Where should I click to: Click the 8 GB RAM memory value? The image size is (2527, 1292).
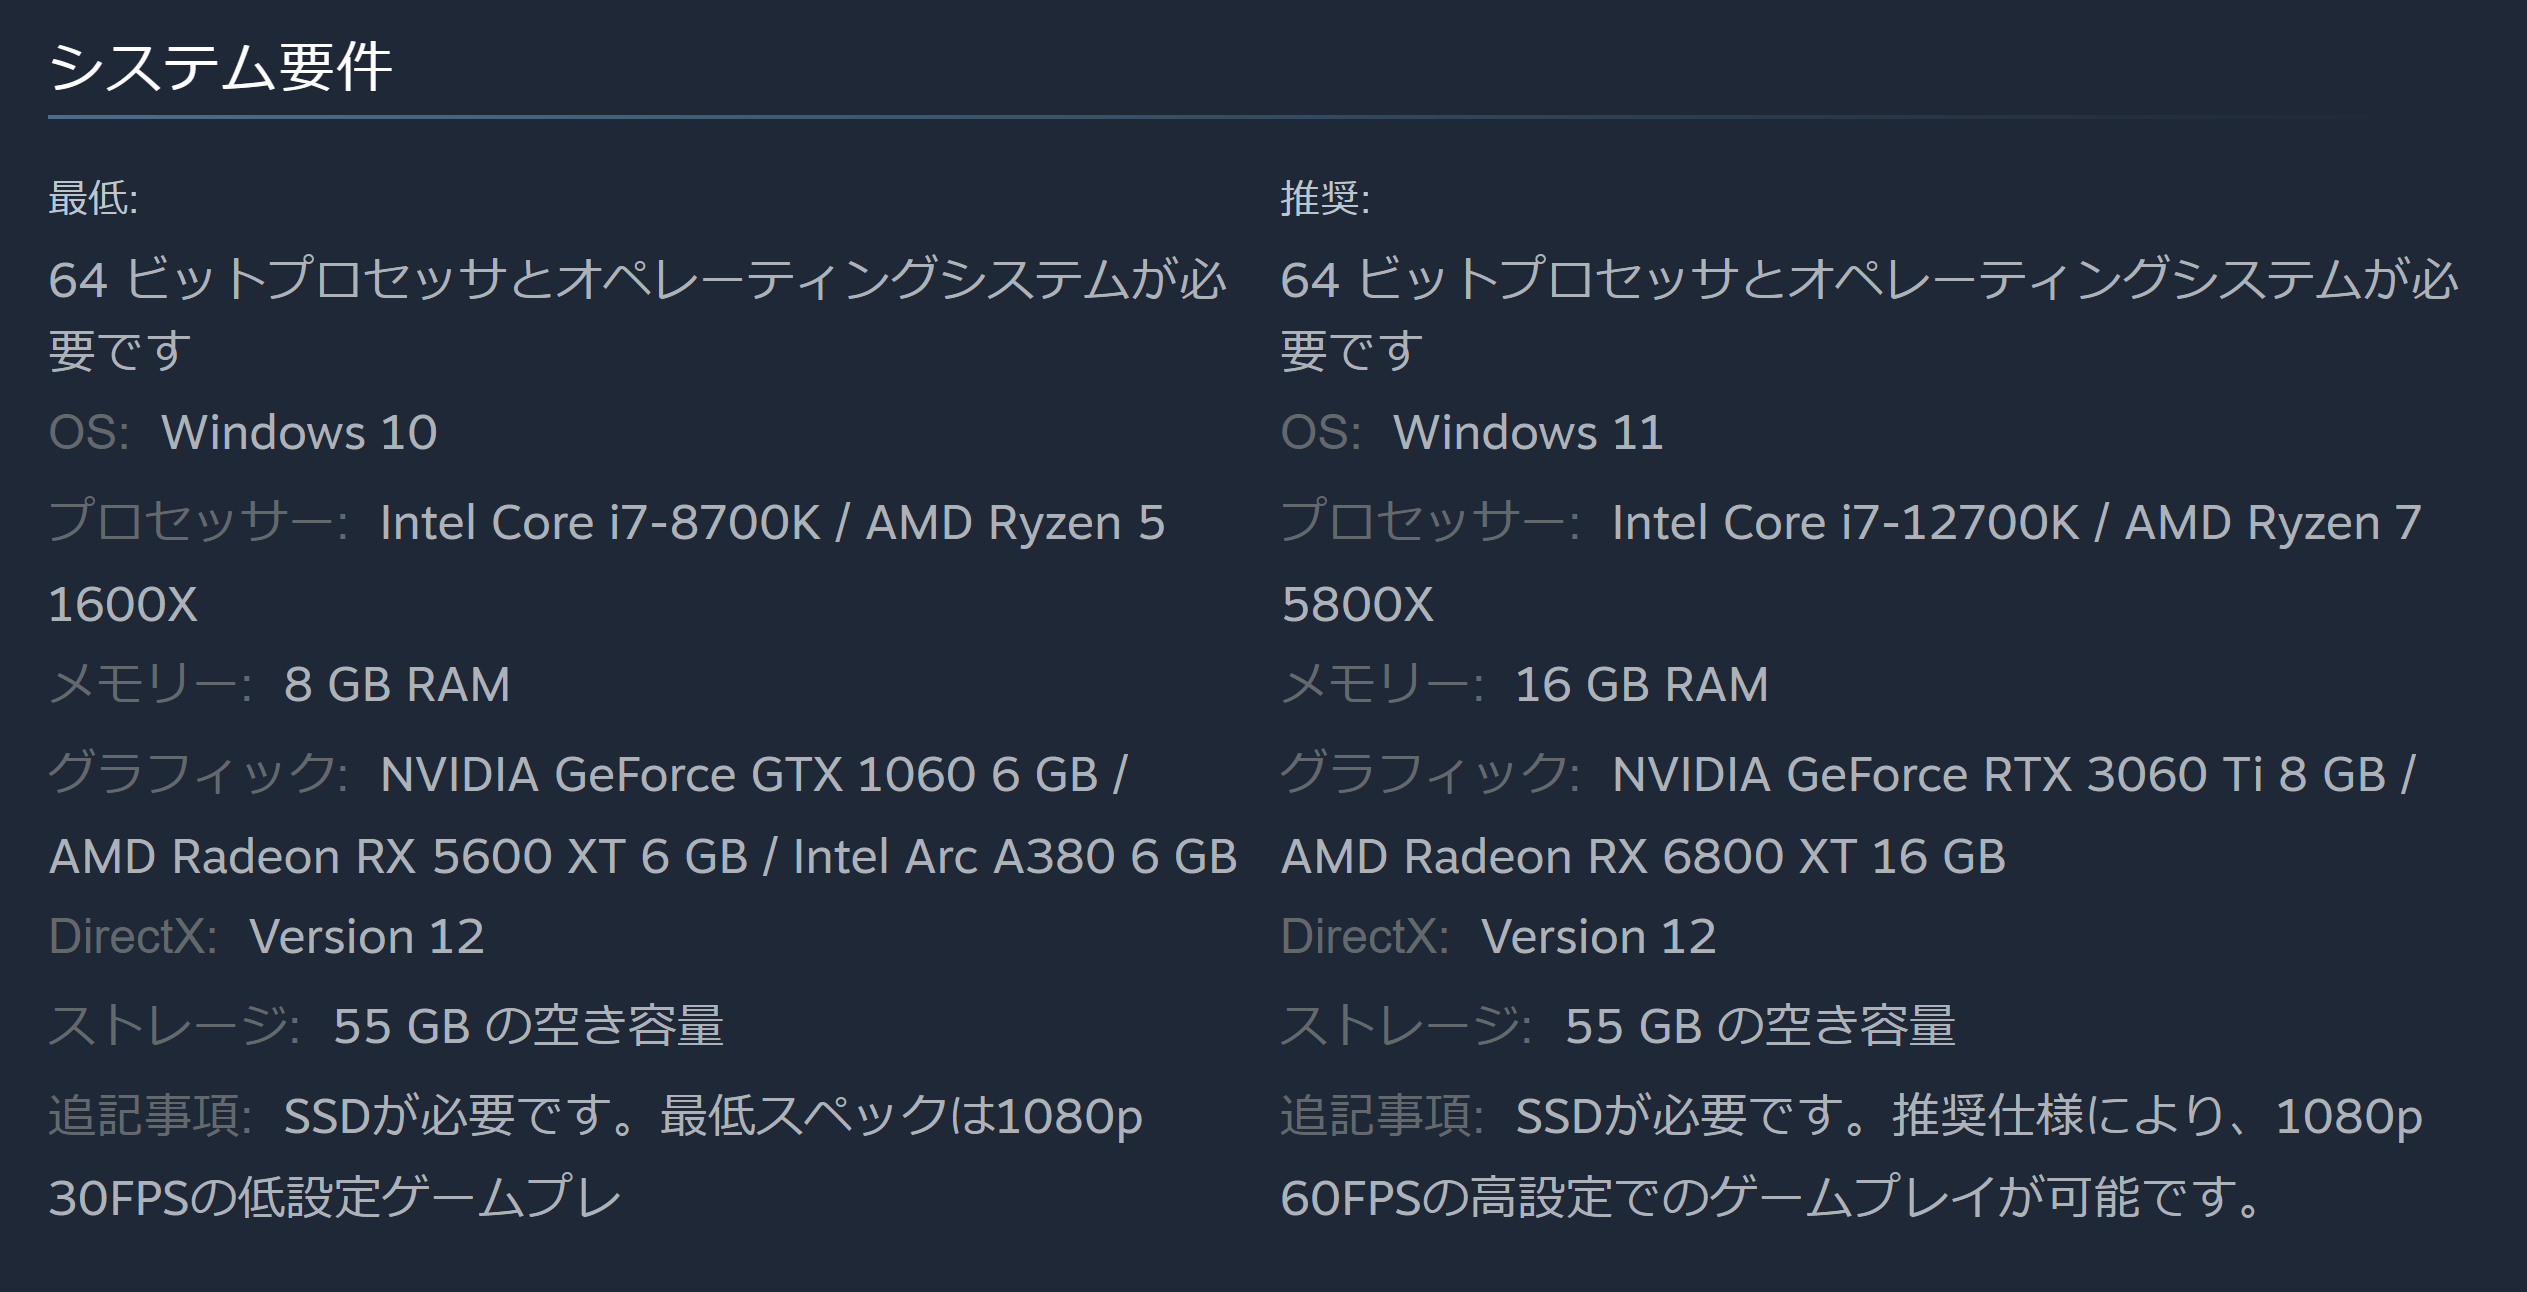tap(397, 685)
